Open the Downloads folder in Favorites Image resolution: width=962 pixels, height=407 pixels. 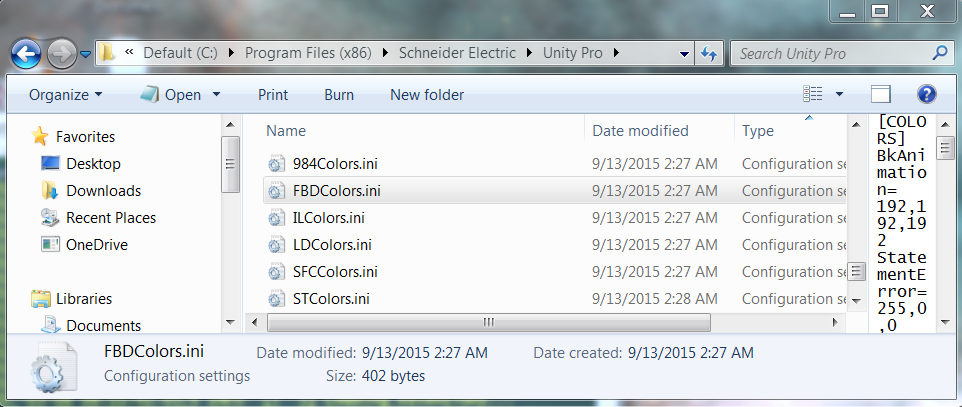coord(103,191)
